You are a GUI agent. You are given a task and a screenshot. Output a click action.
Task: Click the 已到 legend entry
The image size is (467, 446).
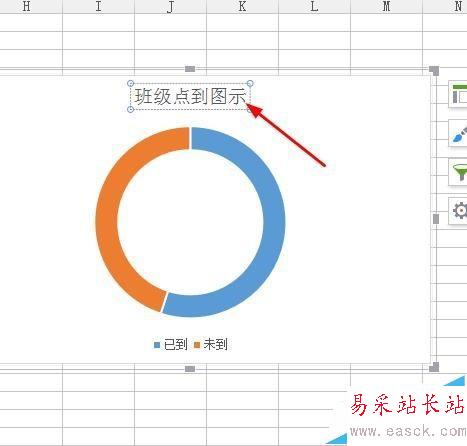point(170,344)
